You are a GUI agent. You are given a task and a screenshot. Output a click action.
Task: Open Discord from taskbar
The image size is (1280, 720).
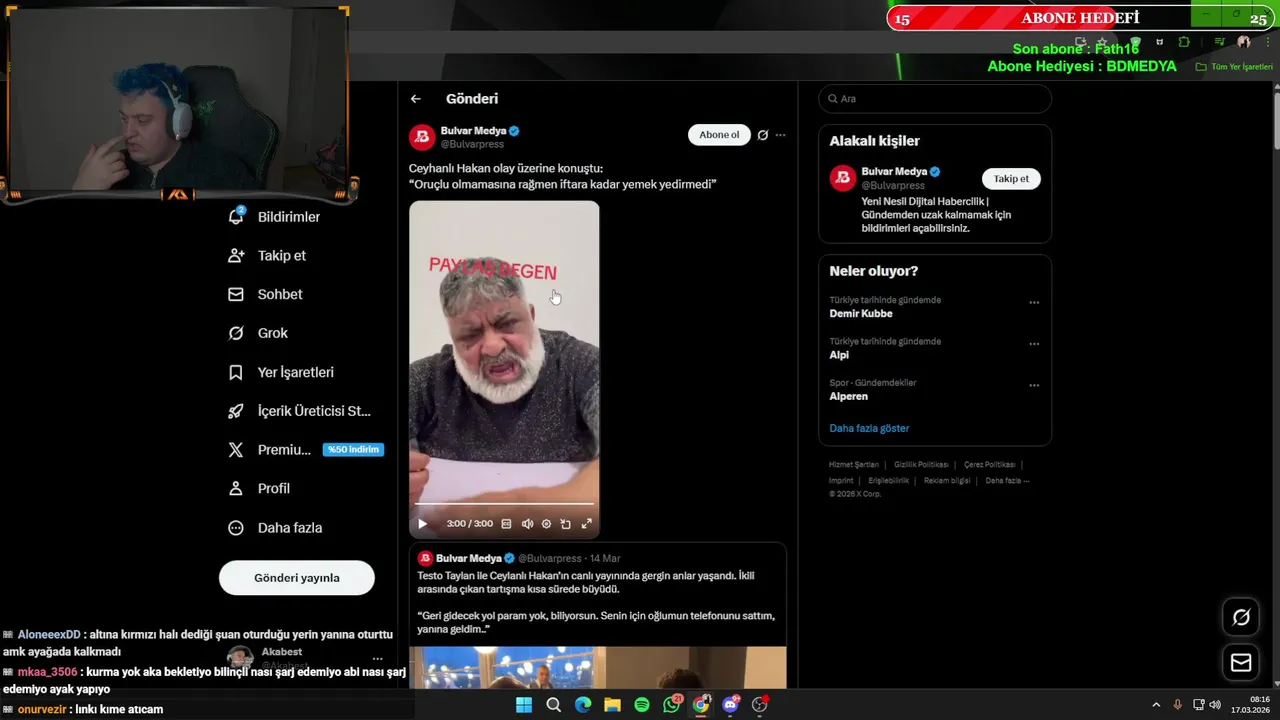[x=730, y=705]
